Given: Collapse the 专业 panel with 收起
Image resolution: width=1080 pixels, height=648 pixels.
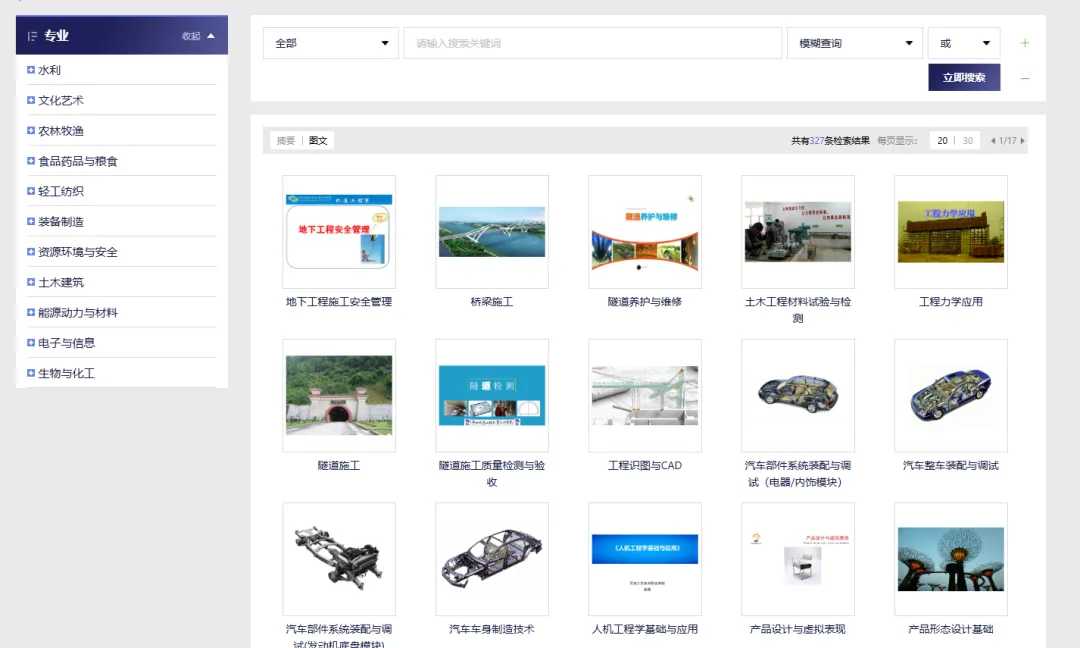Looking at the screenshot, I should pyautogui.click(x=198, y=36).
